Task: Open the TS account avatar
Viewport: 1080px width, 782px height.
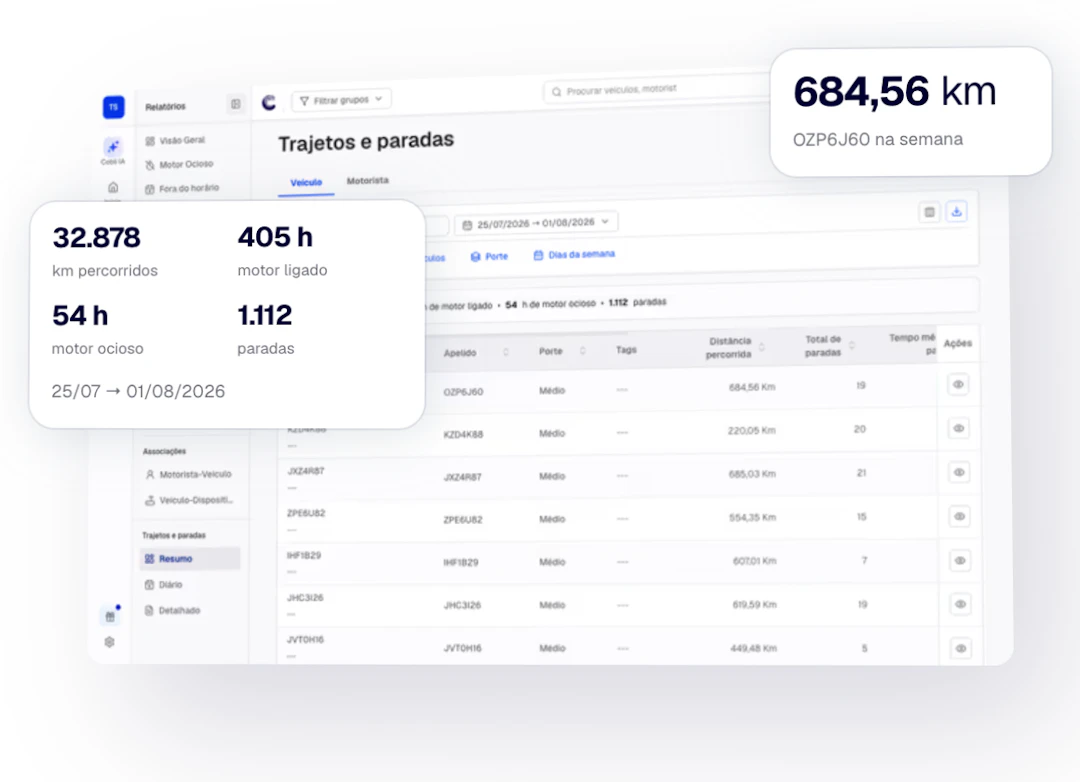Action: 114,107
